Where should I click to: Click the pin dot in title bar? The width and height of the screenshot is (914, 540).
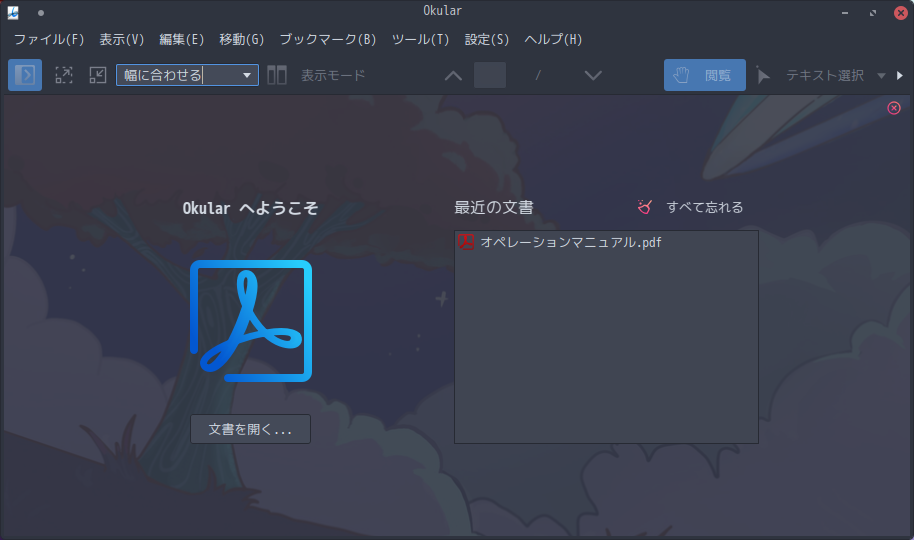pyautogui.click(x=41, y=12)
